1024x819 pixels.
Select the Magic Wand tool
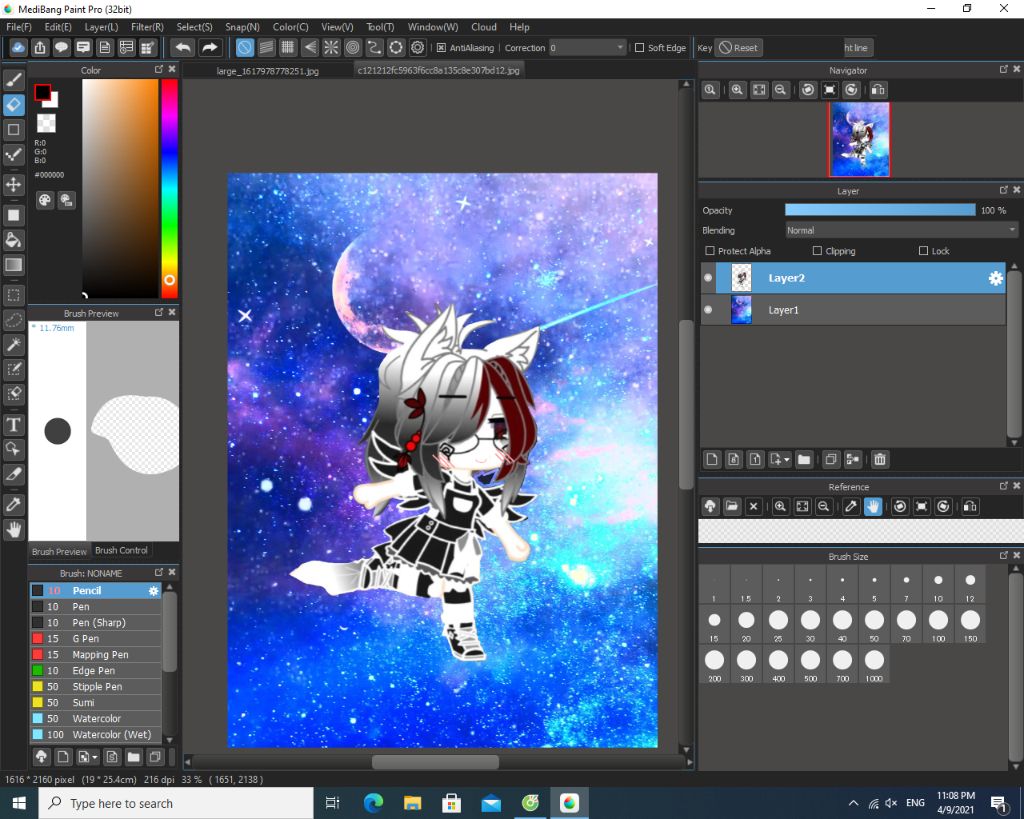click(14, 344)
